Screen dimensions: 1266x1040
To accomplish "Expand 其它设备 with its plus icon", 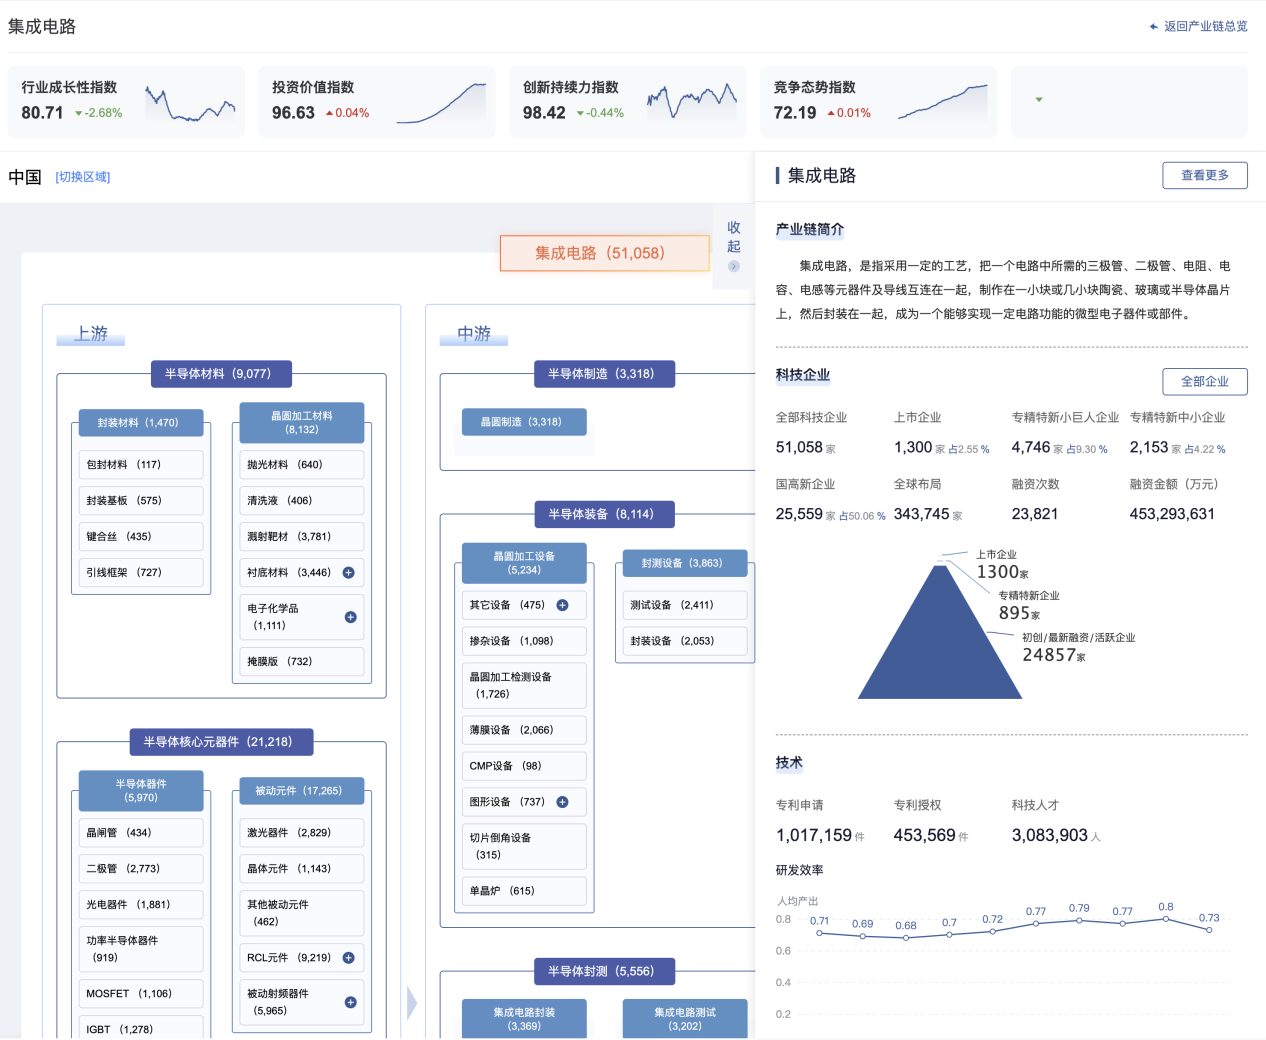I will pos(562,605).
